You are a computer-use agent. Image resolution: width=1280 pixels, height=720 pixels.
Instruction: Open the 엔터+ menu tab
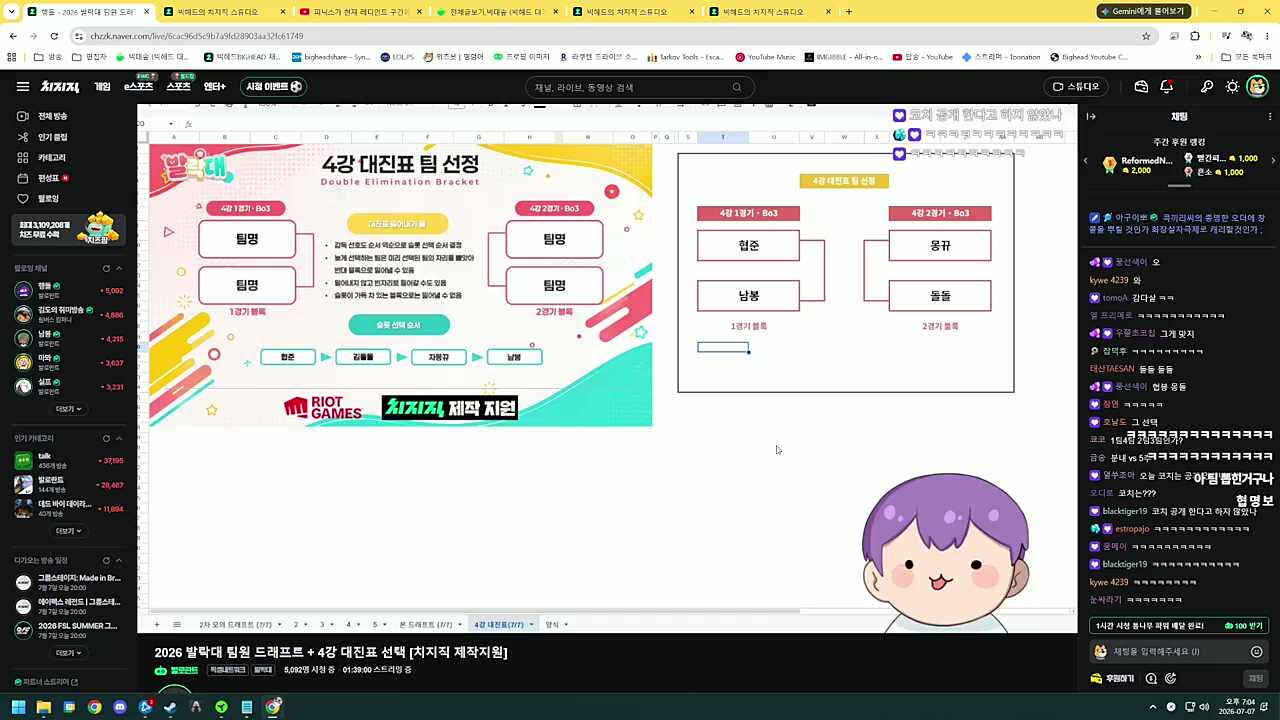pyautogui.click(x=214, y=87)
